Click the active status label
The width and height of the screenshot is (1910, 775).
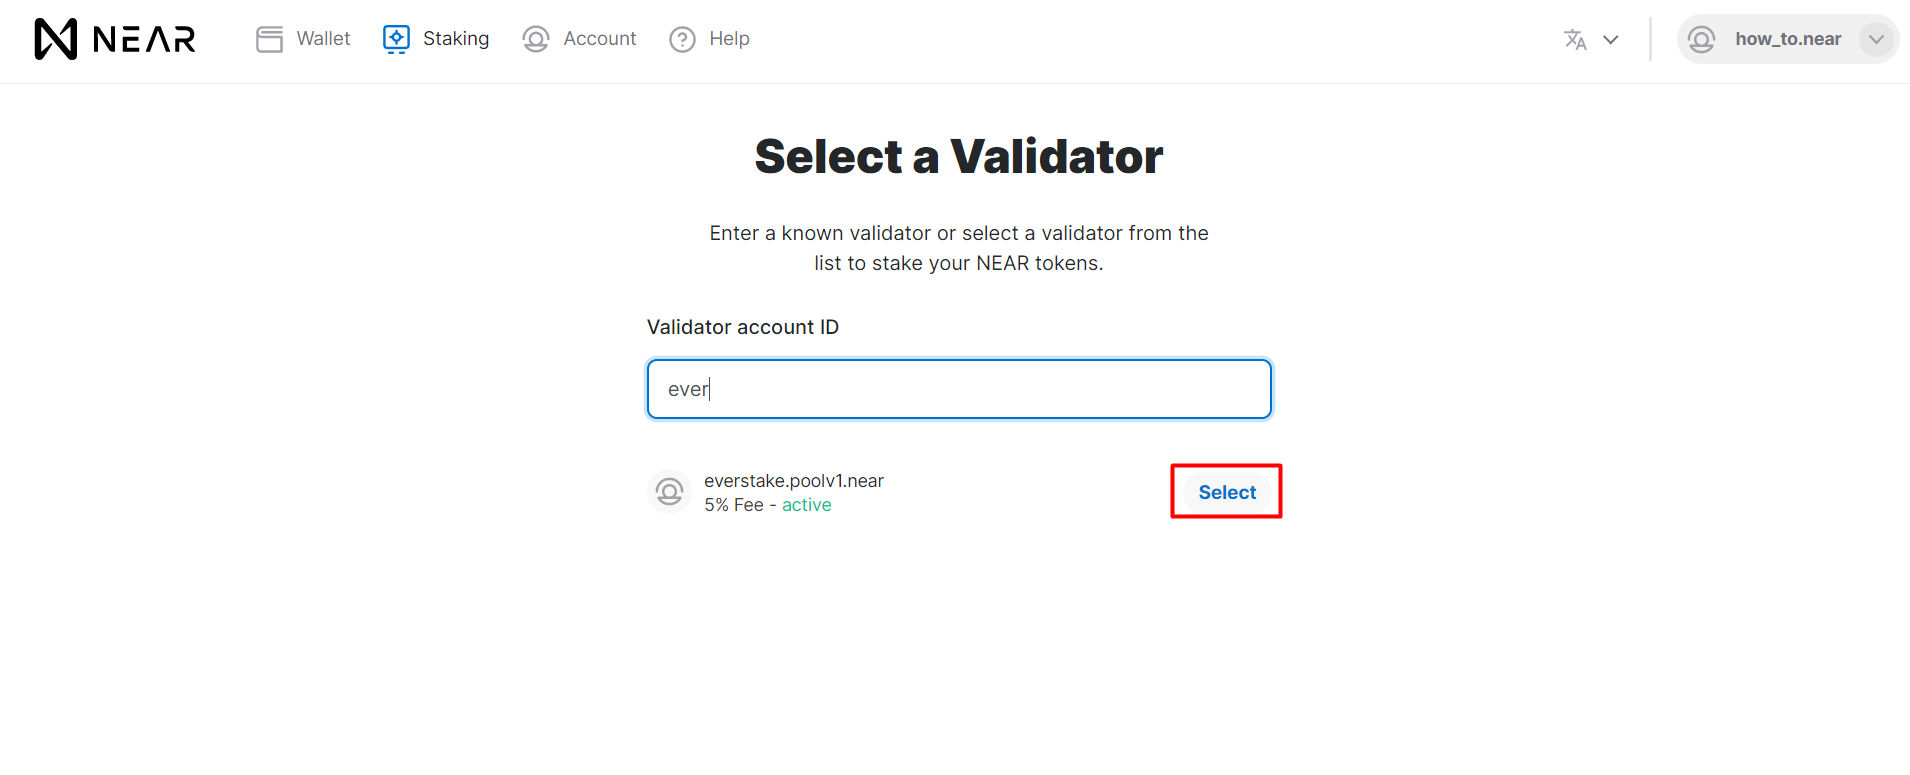click(807, 505)
